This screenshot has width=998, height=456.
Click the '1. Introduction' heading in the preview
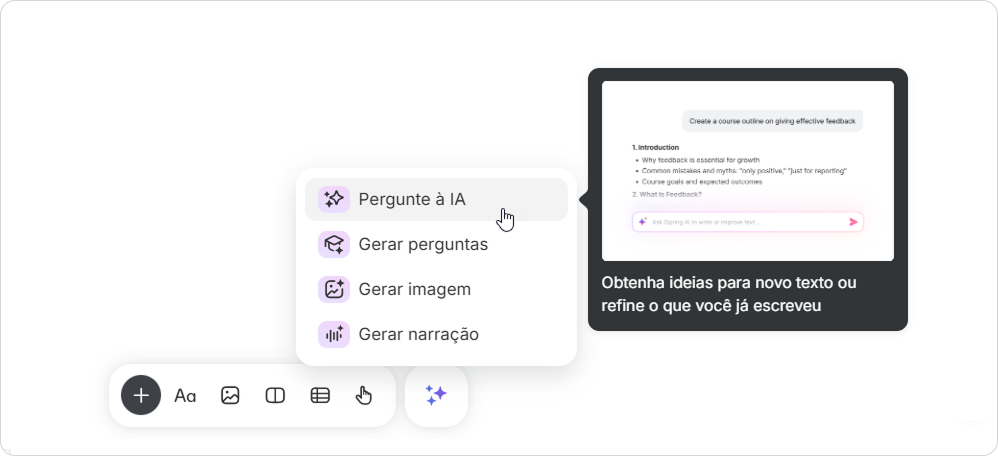click(x=655, y=147)
